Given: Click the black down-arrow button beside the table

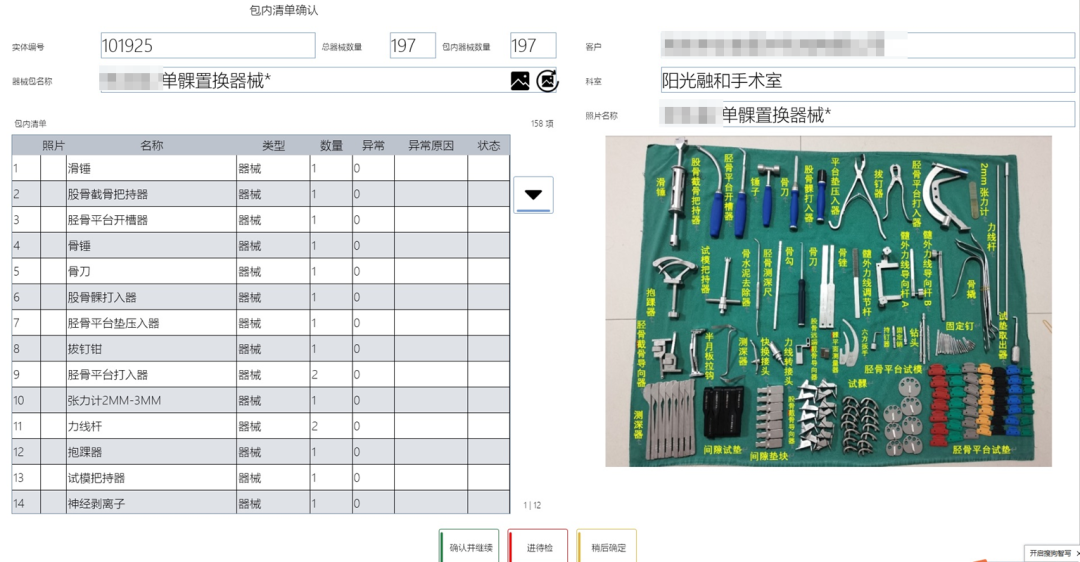Looking at the screenshot, I should click(533, 195).
